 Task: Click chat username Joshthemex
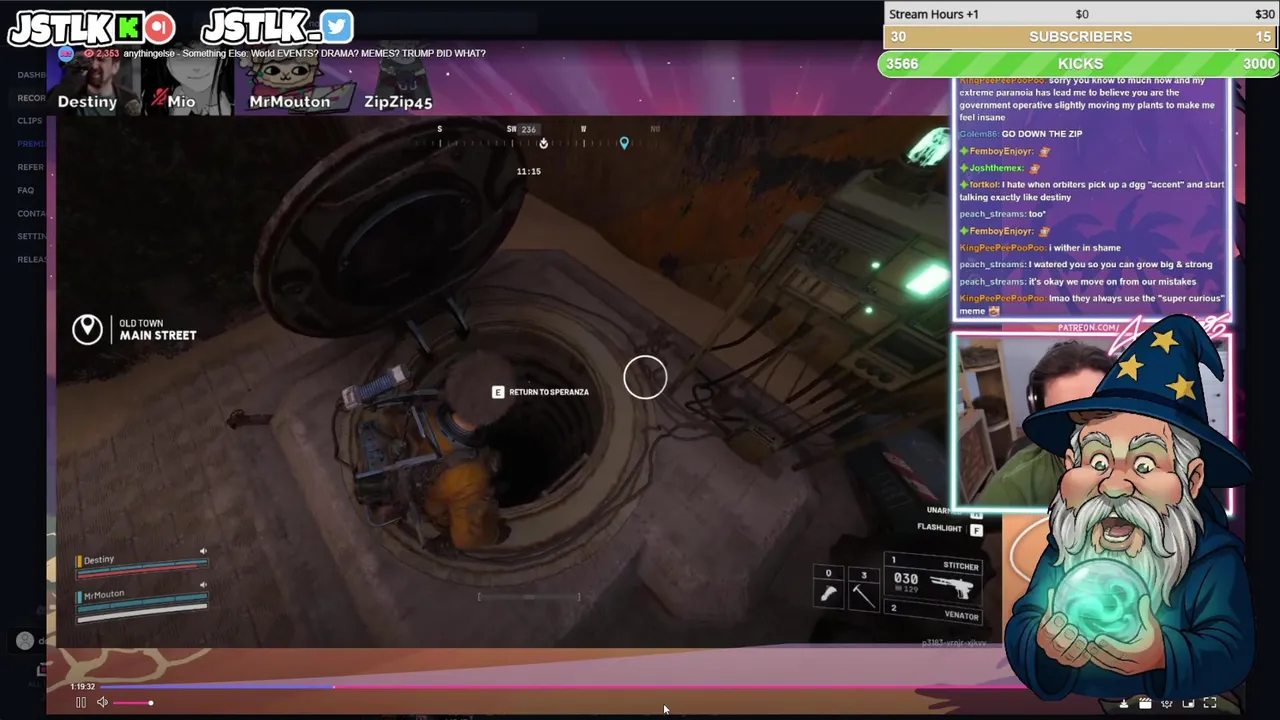997,168
